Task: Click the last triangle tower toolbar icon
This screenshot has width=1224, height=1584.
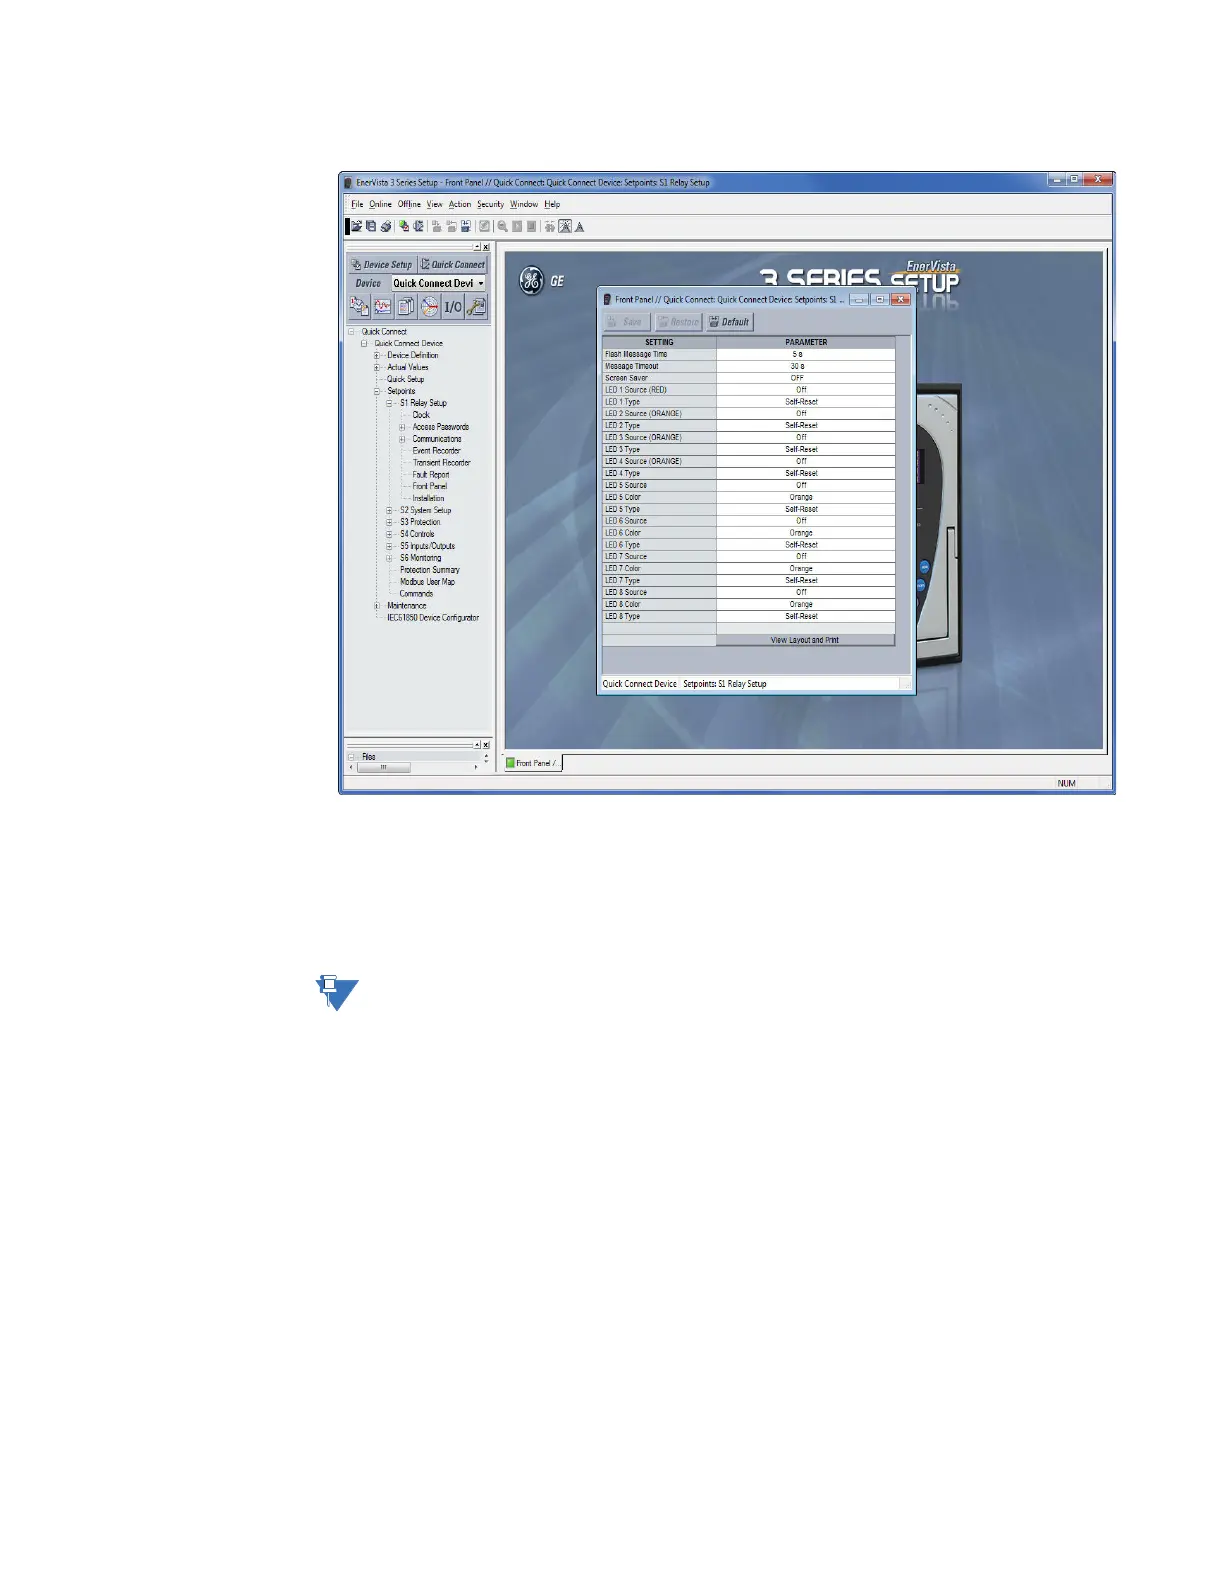Action: [580, 227]
